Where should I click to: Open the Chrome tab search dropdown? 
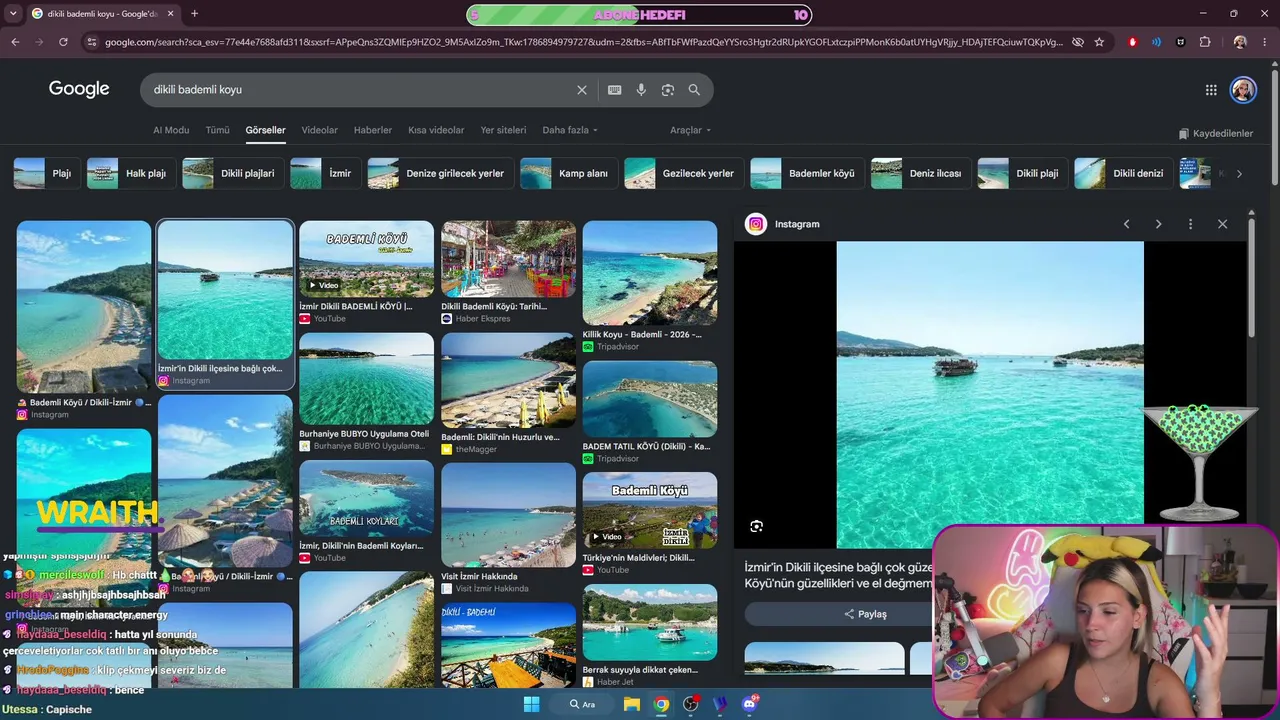[x=14, y=14]
